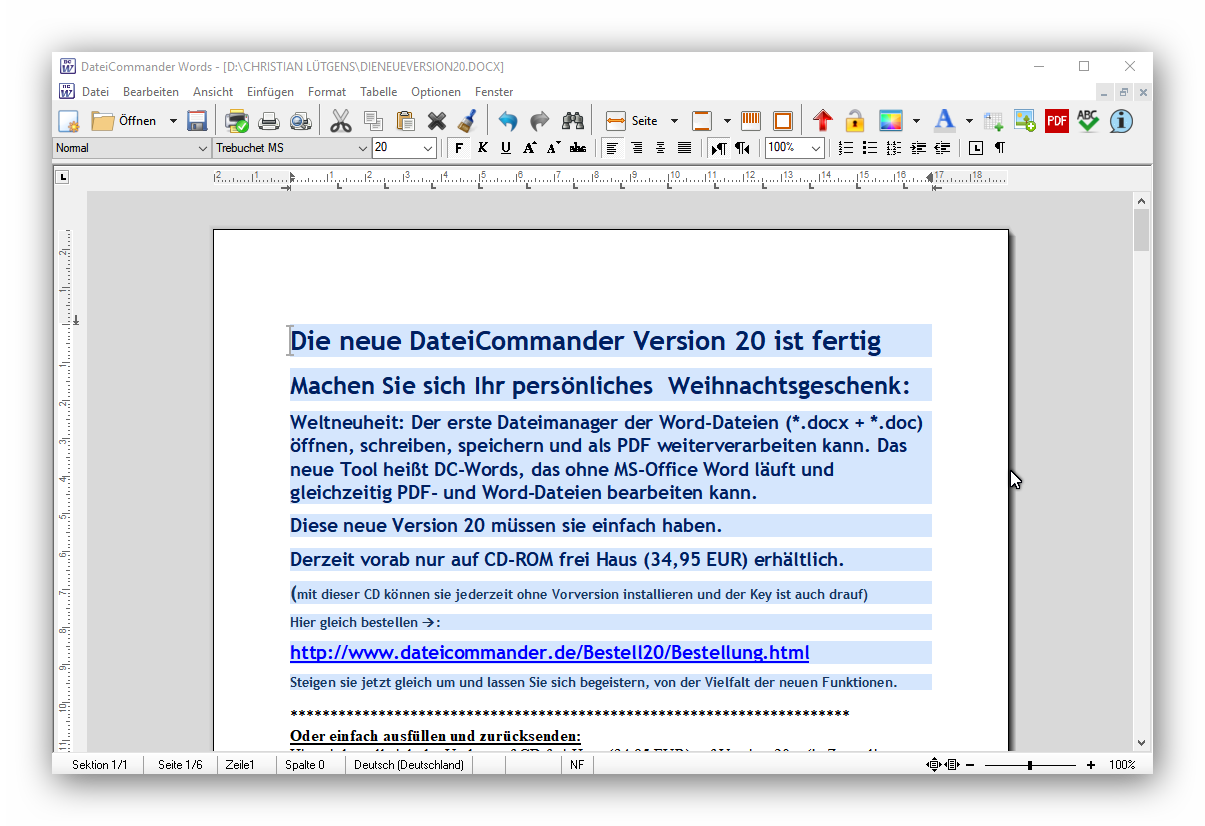Click the insert image icon
The height and width of the screenshot is (826, 1205).
click(x=1025, y=121)
